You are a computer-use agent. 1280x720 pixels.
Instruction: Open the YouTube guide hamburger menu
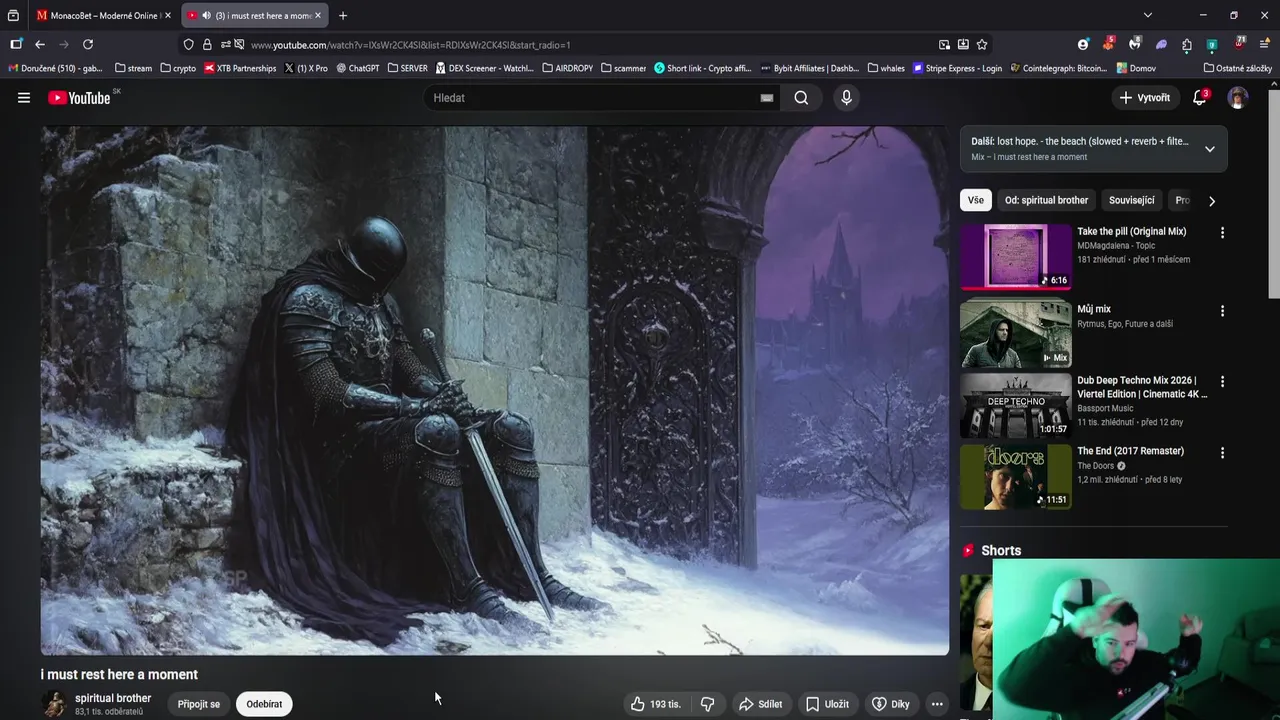(x=24, y=98)
